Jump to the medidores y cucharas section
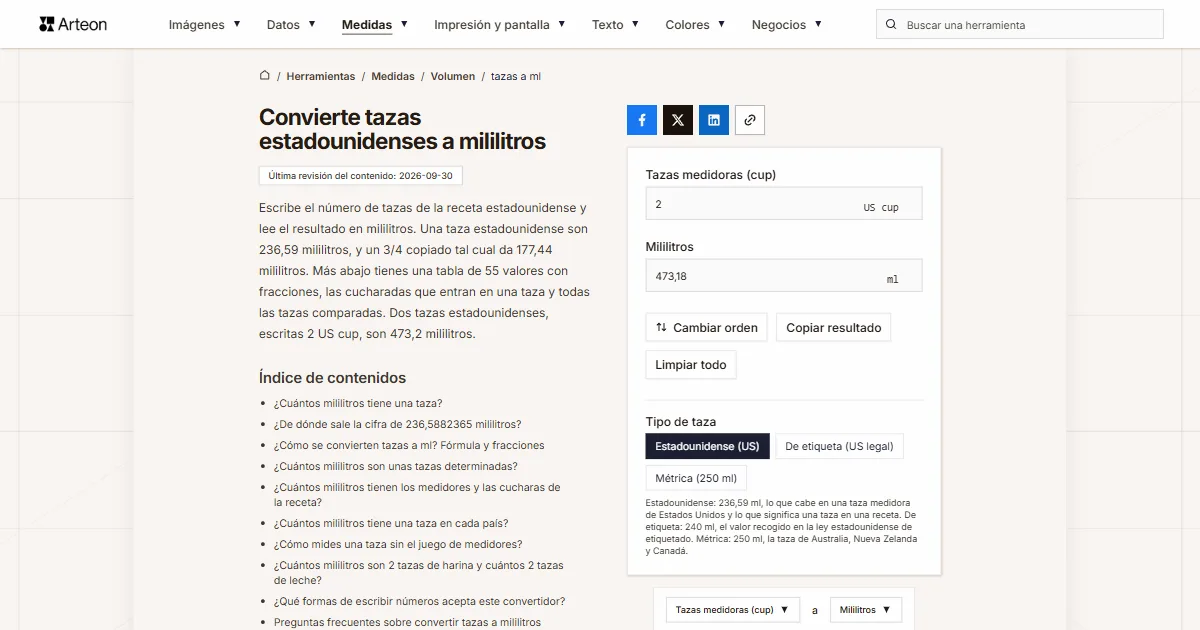This screenshot has width=1200, height=630. pos(417,494)
